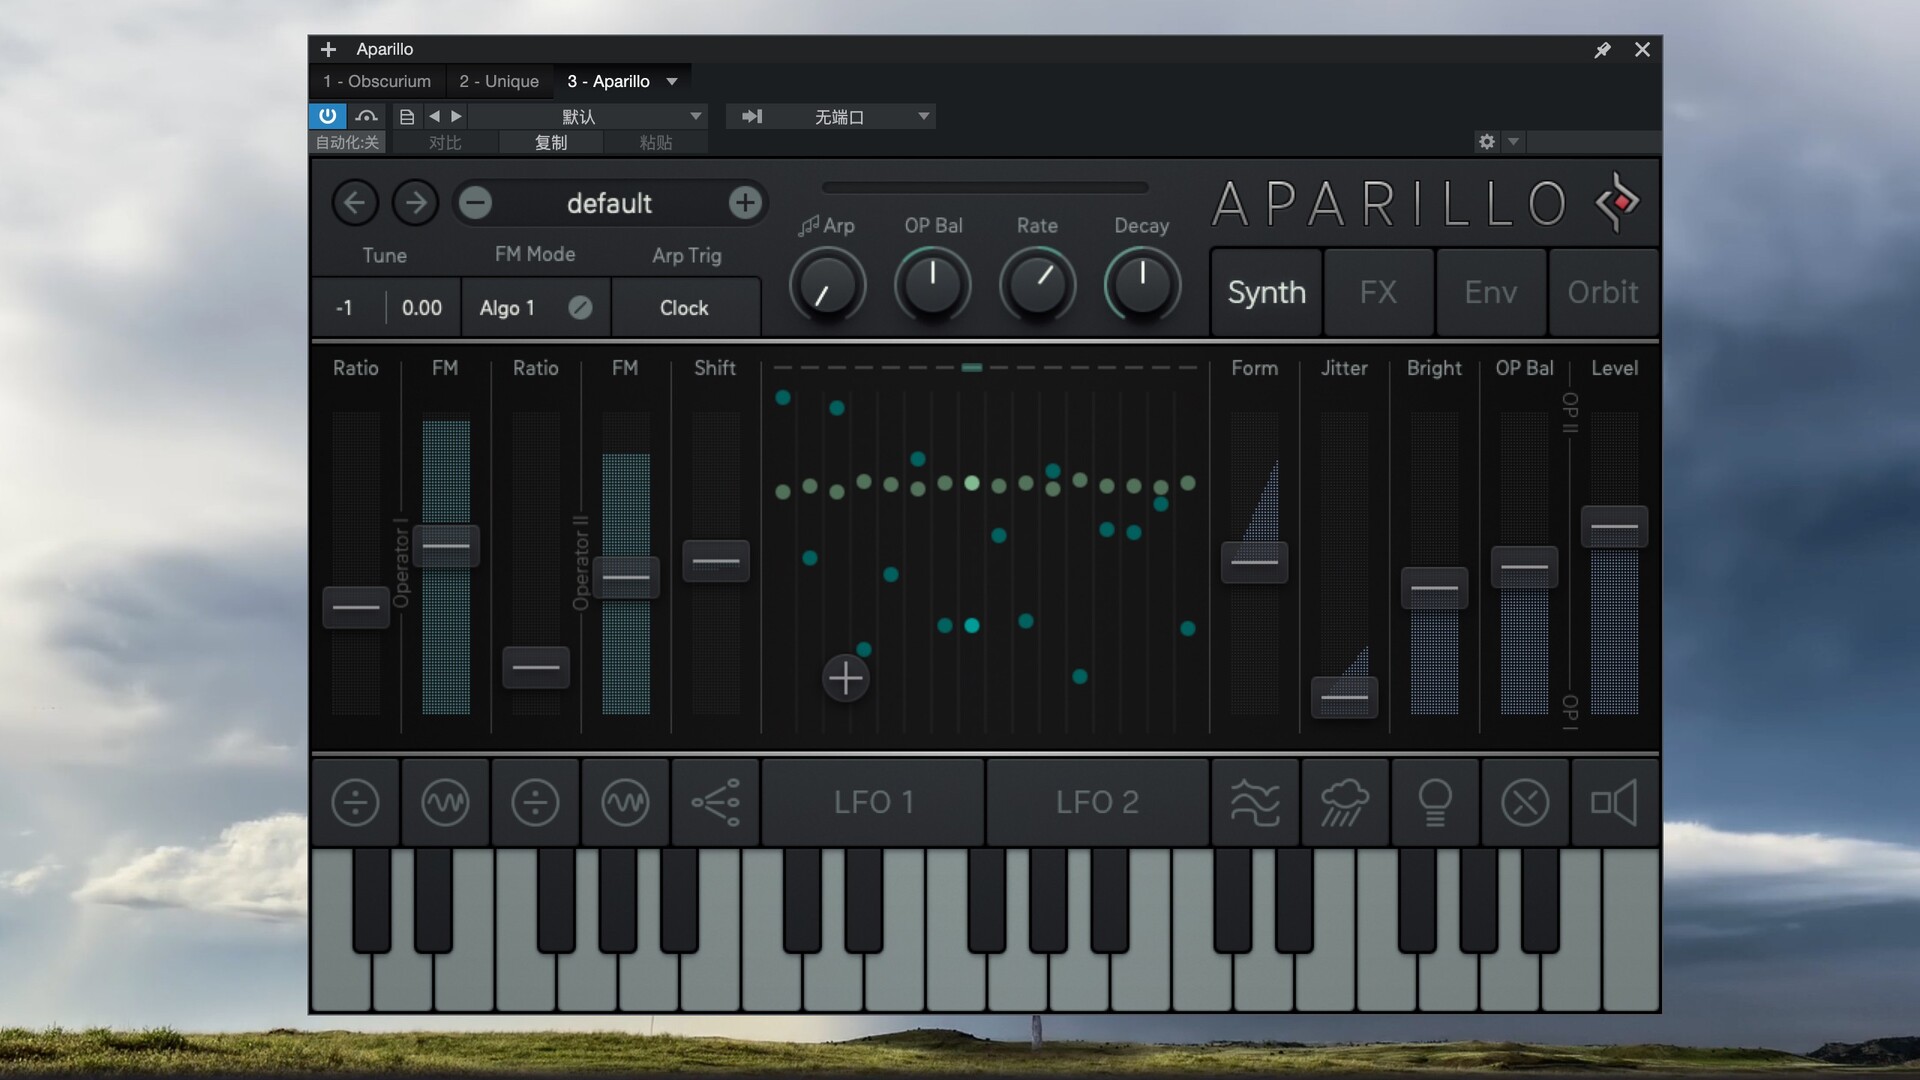Expand the 3 - Aparillo tab dropdown arrow
The image size is (1920, 1080).
[672, 81]
